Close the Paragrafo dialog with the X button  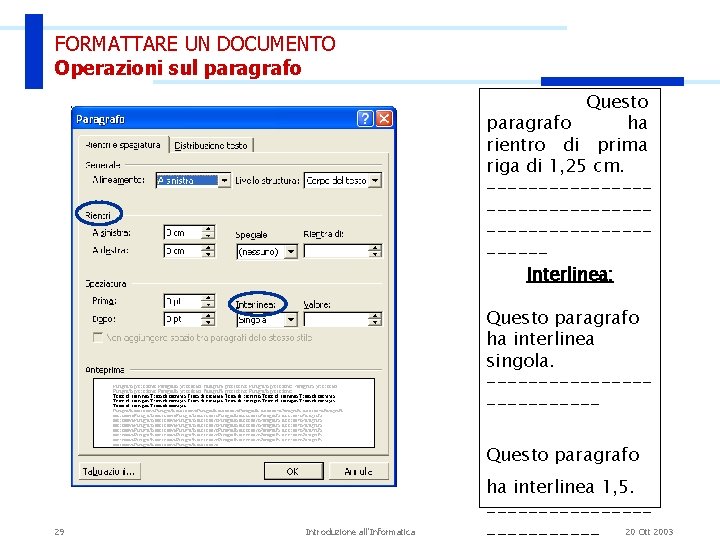(384, 118)
